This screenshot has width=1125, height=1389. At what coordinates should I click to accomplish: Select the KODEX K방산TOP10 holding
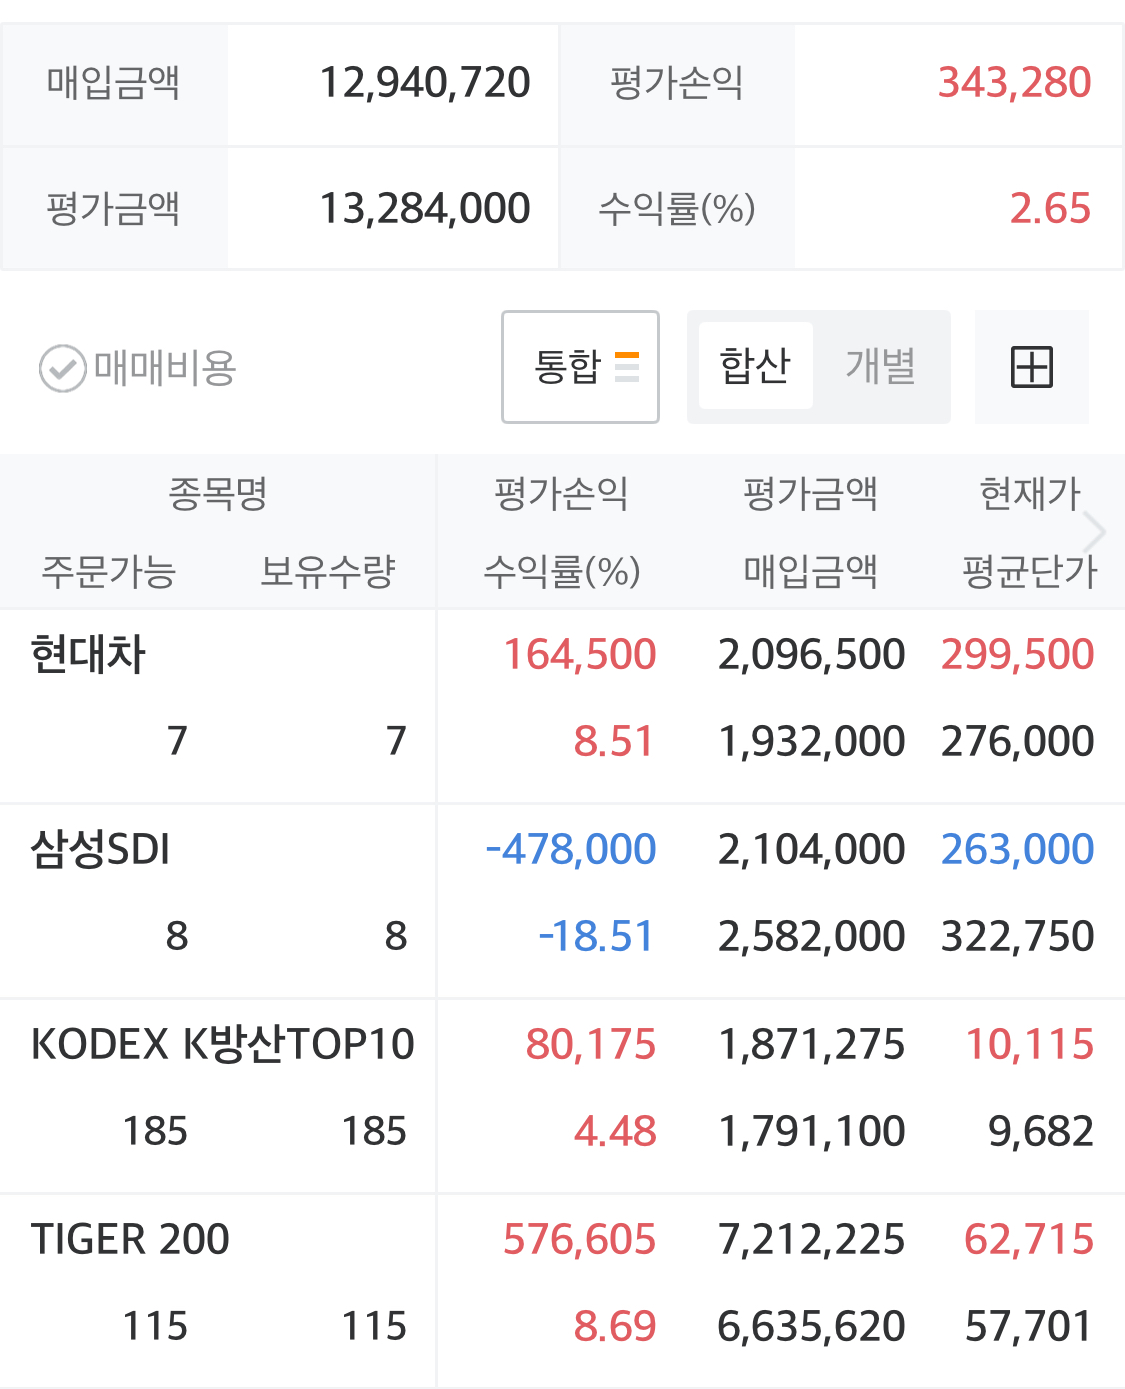coord(222,1045)
